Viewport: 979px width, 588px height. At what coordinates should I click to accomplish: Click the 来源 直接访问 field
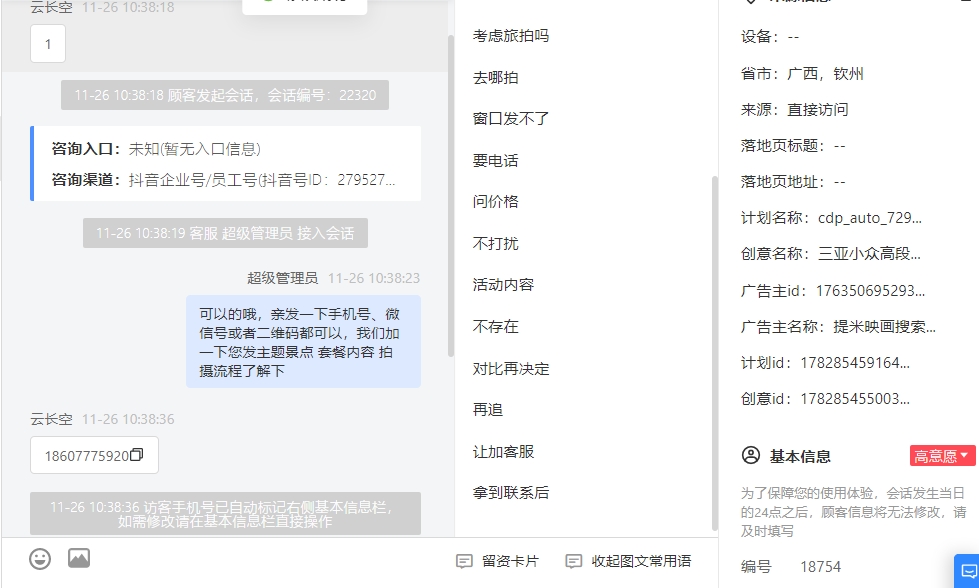tap(794, 110)
